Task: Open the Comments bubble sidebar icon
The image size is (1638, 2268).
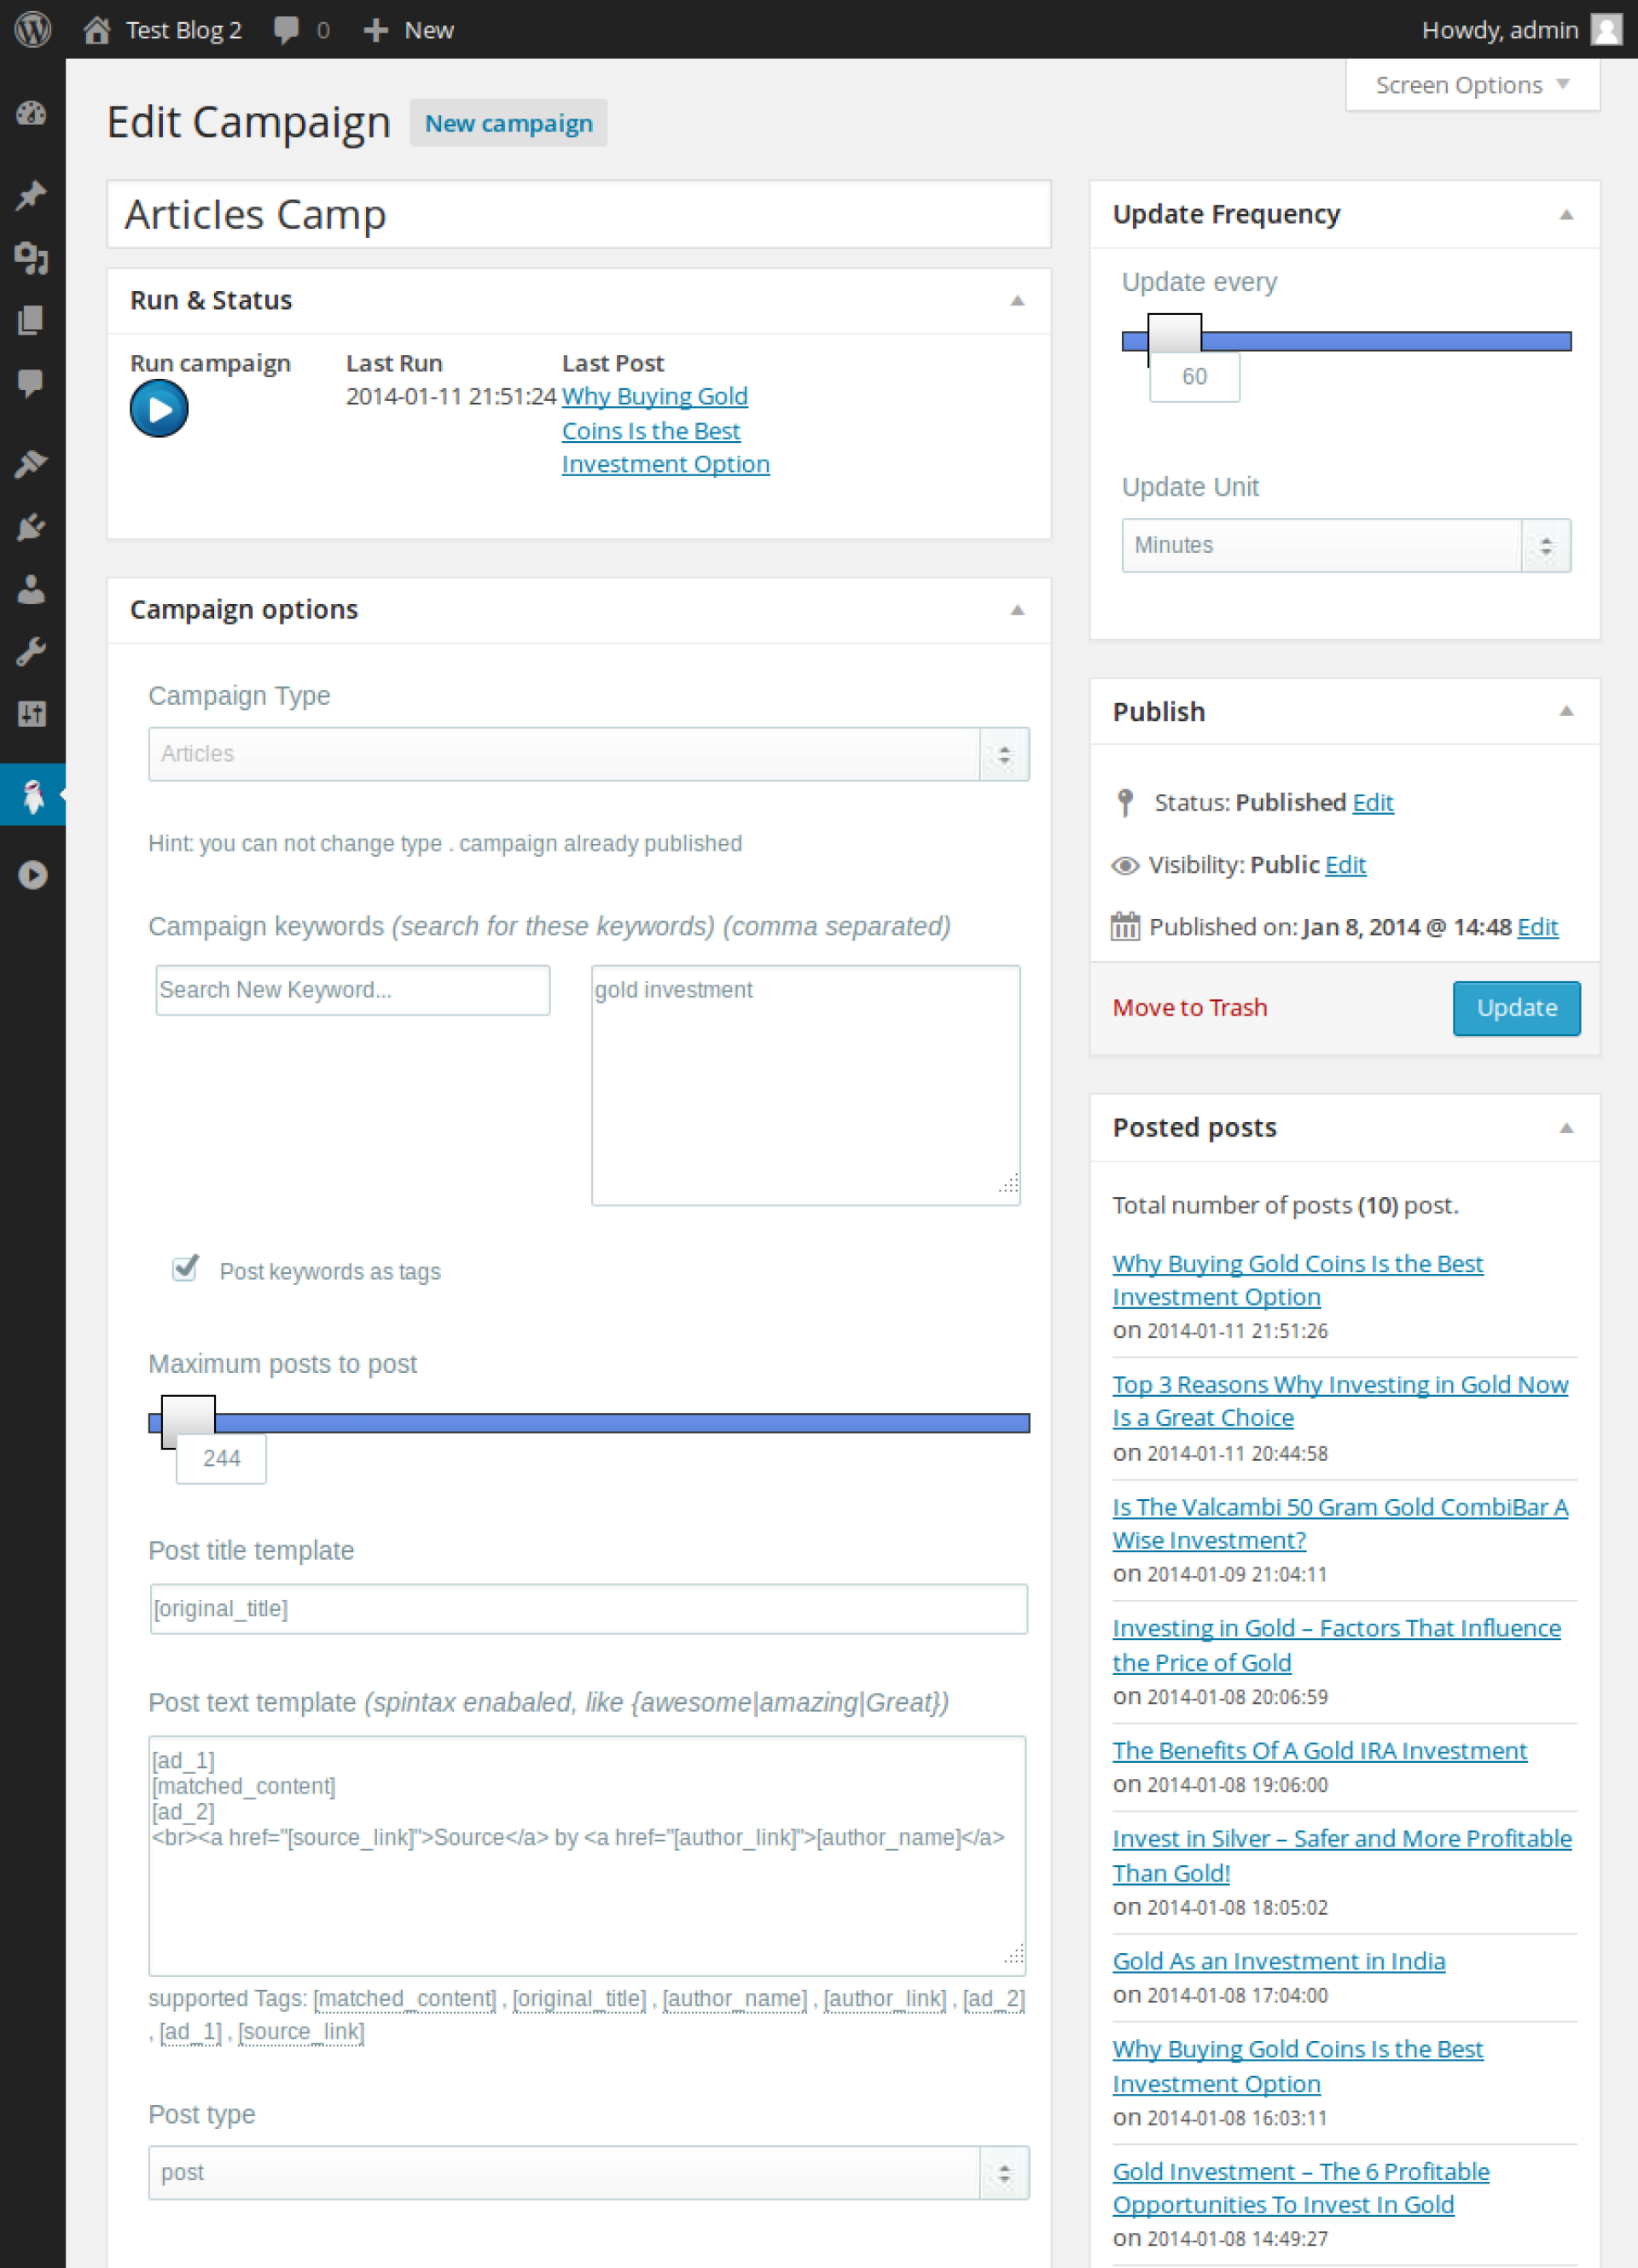Action: pyautogui.click(x=32, y=382)
